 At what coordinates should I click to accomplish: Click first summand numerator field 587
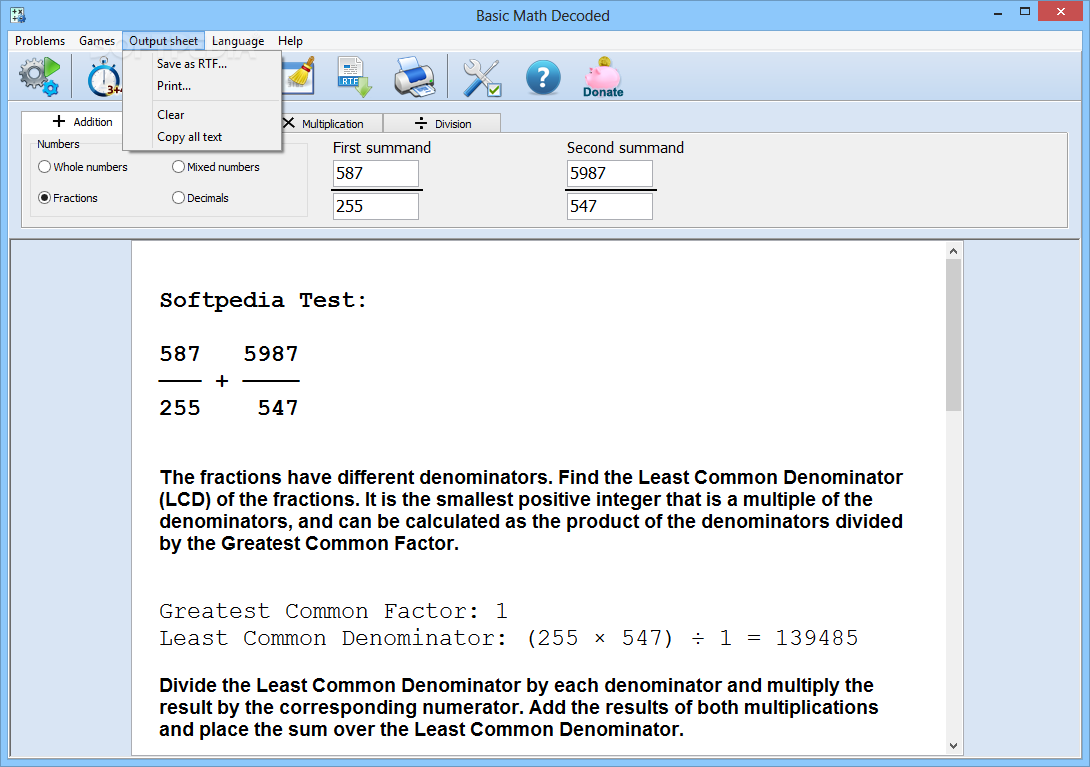tap(375, 173)
